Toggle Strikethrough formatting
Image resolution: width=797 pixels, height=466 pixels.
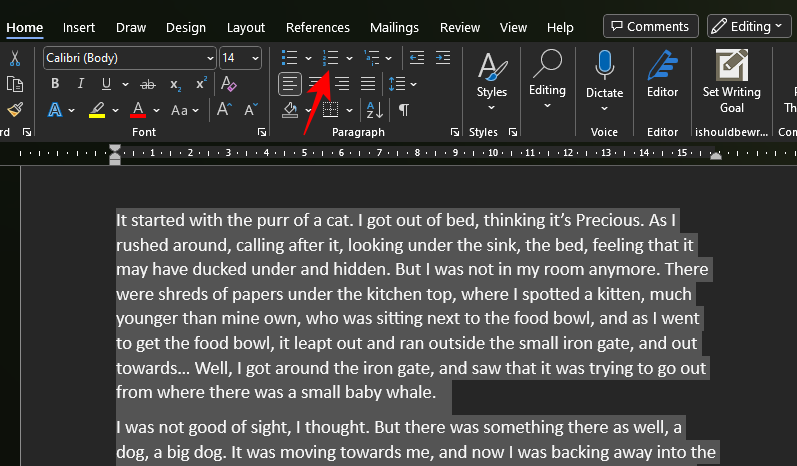click(x=148, y=84)
